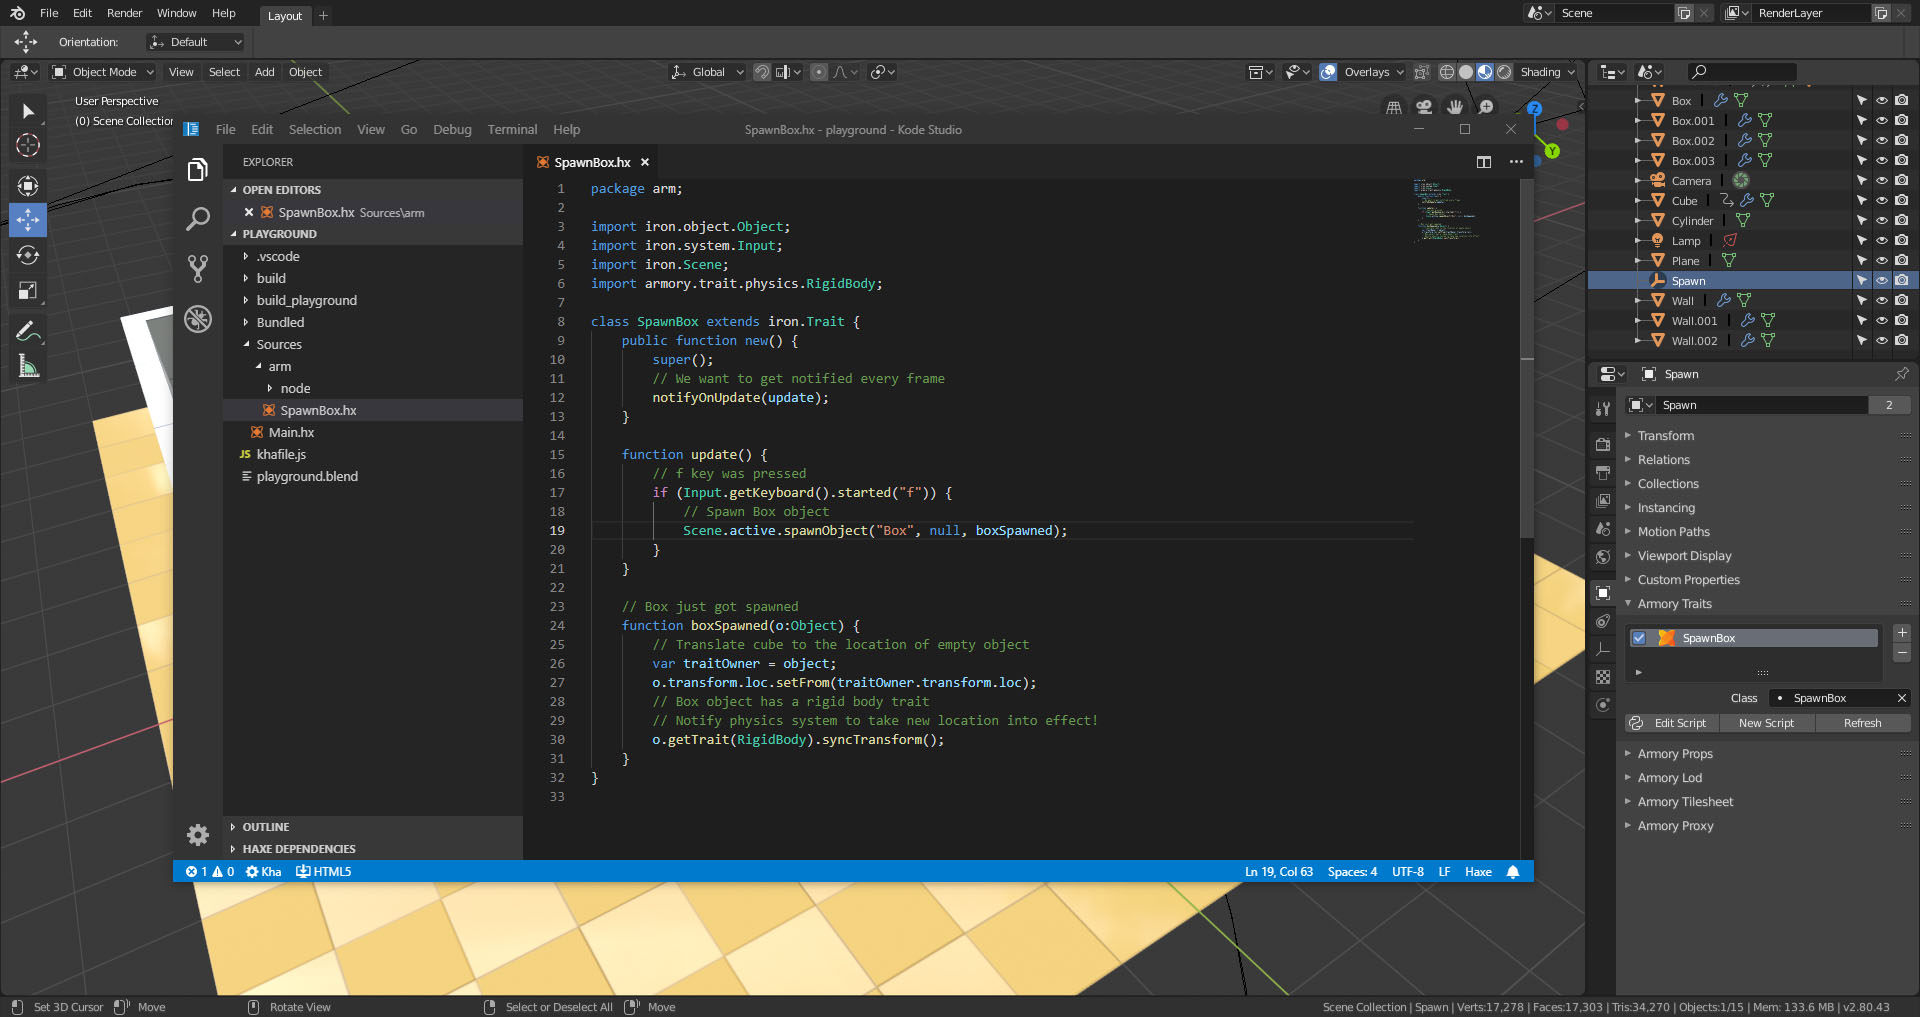Click the plus to add an Armory trait
Image resolution: width=1920 pixels, height=1017 pixels.
[1902, 633]
